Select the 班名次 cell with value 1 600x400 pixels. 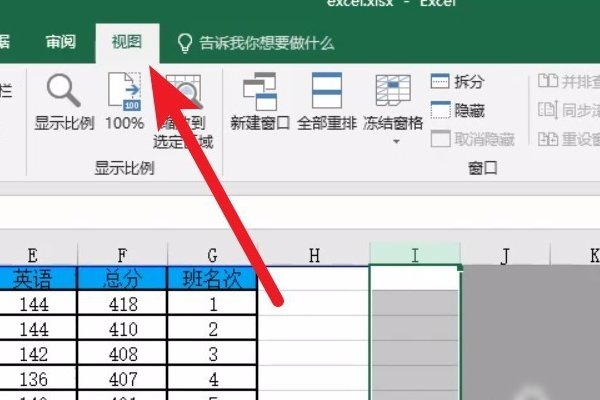[x=212, y=304]
